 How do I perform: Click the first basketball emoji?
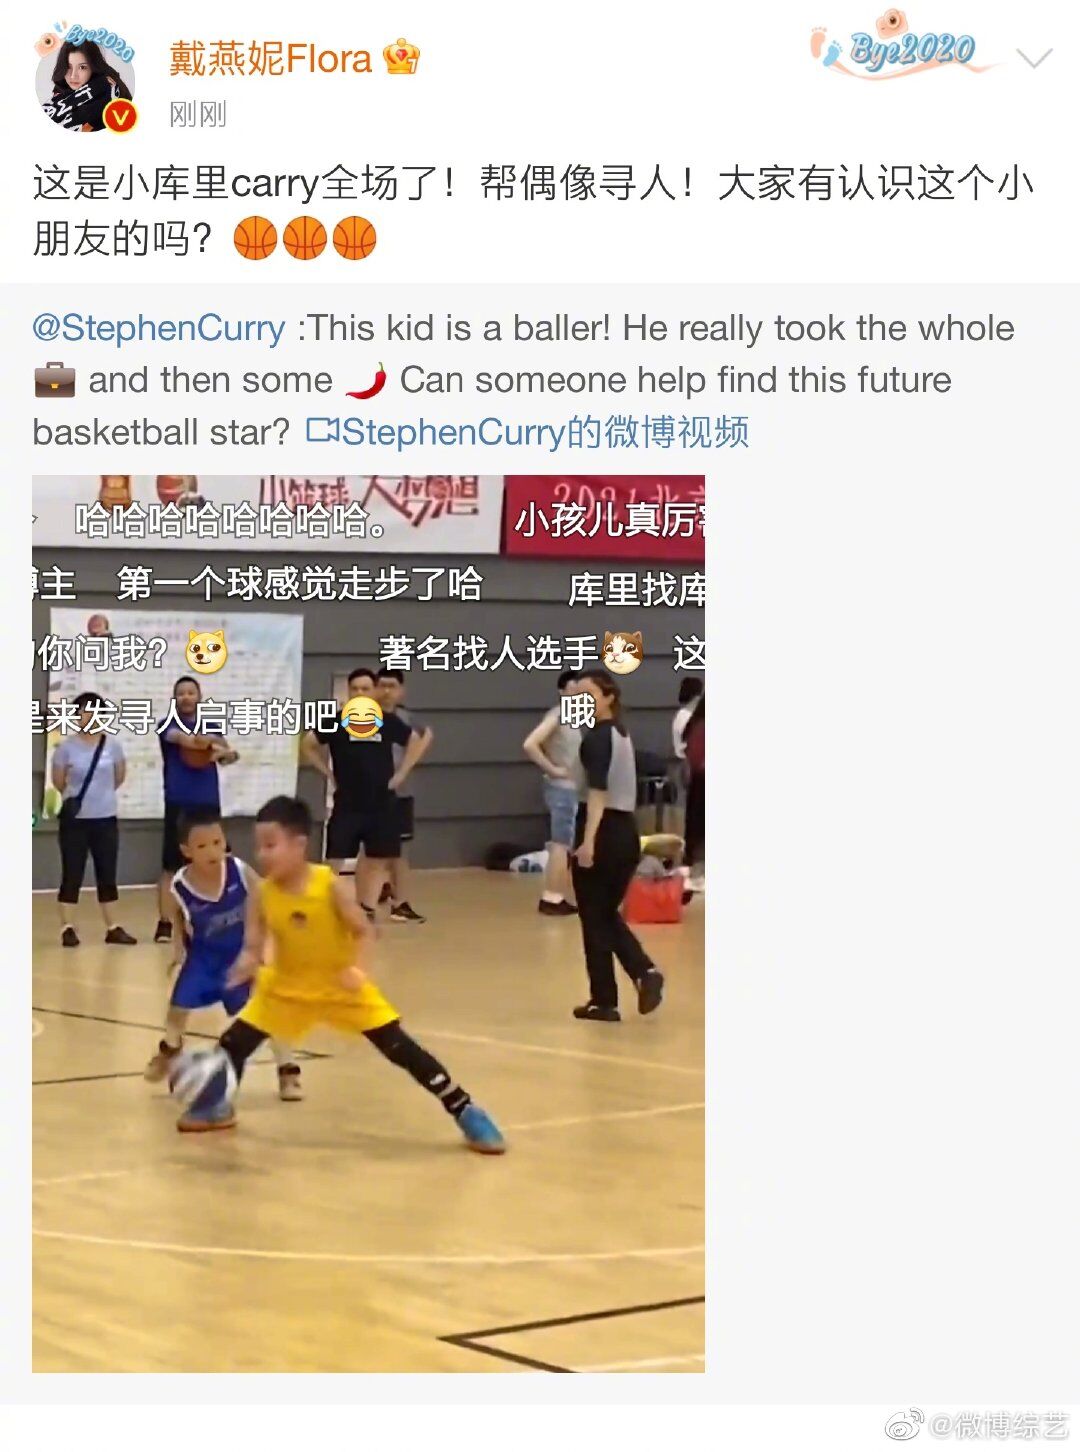(x=255, y=239)
